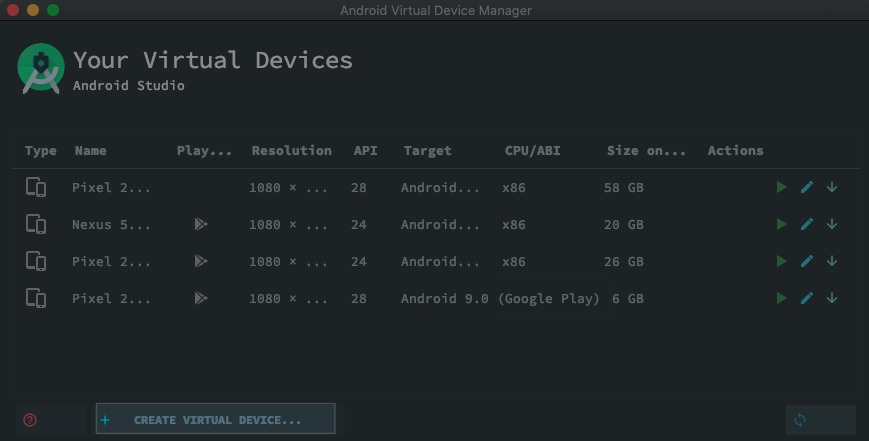Screen dimensions: 869x441
Task: Click API 24 cell in 26 GB row
Action: [x=359, y=261]
